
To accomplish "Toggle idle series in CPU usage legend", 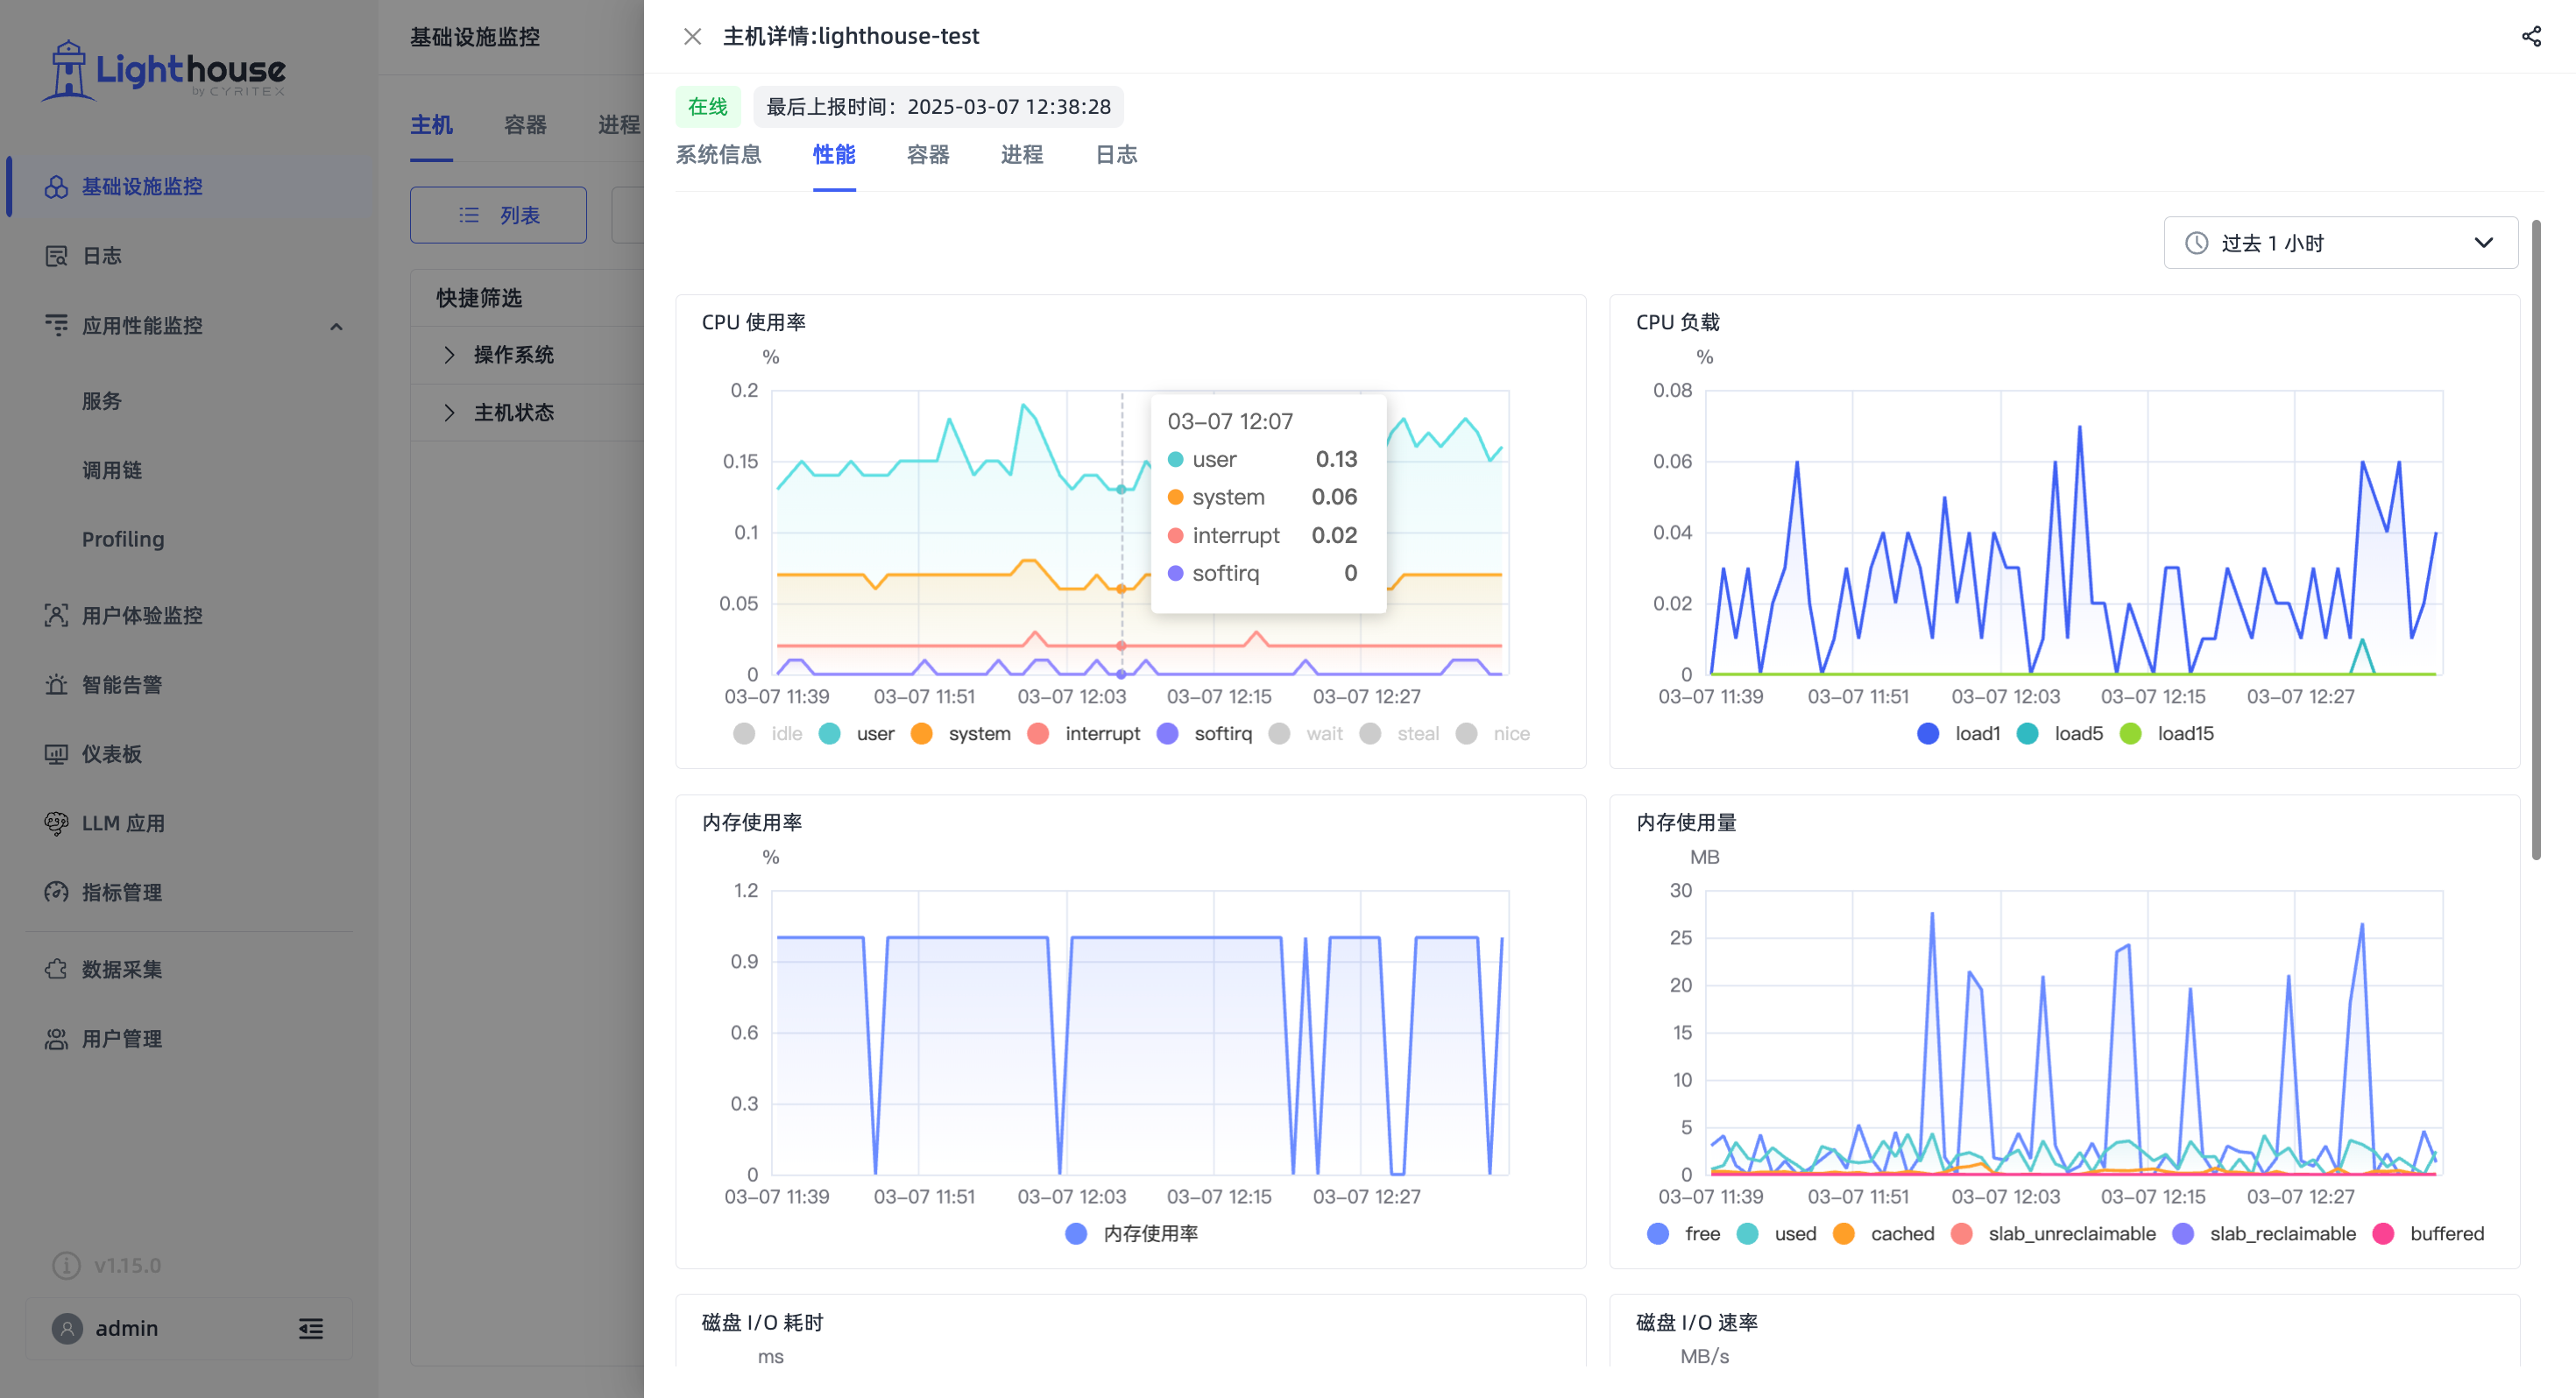I will point(767,733).
